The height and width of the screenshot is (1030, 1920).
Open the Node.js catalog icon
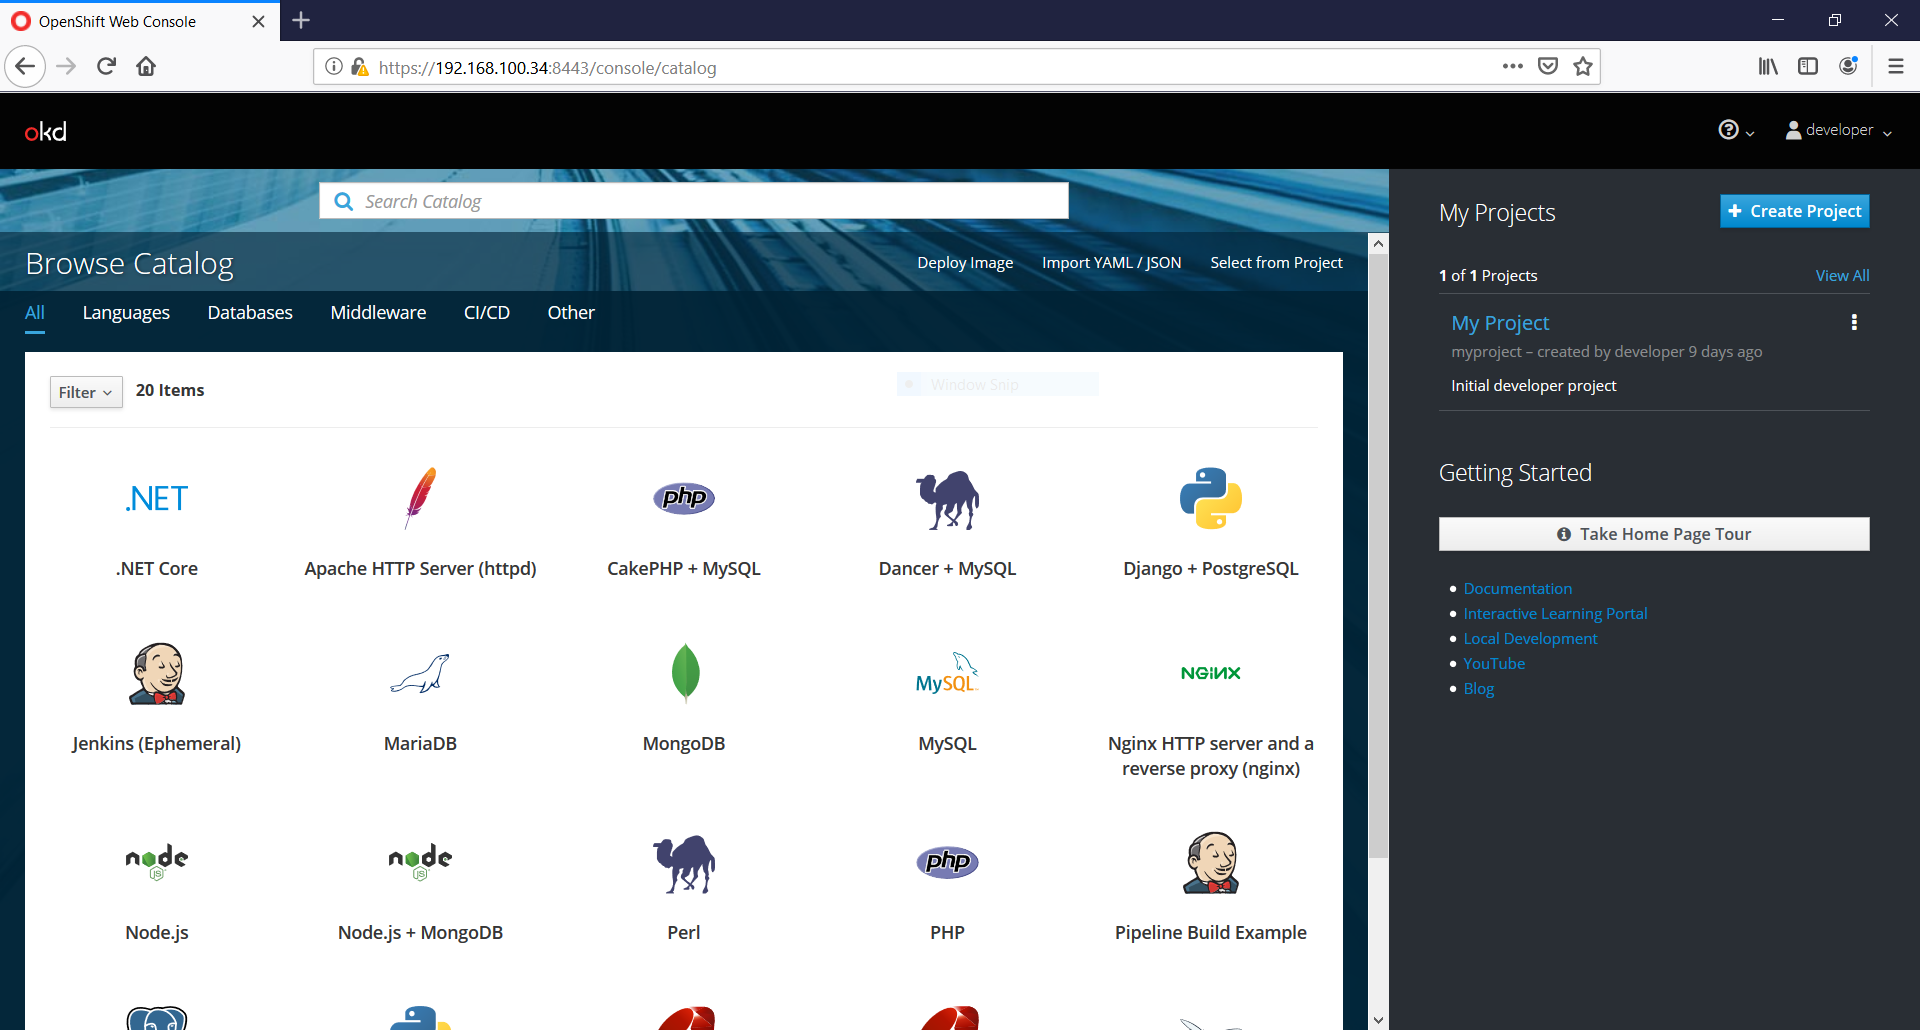point(157,862)
